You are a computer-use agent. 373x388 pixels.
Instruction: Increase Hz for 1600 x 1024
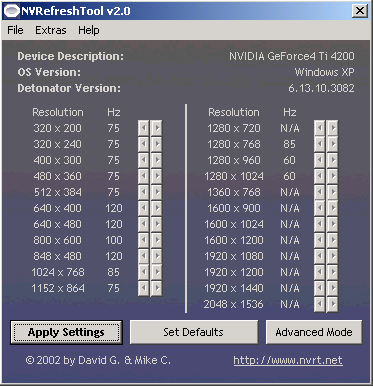click(x=332, y=224)
